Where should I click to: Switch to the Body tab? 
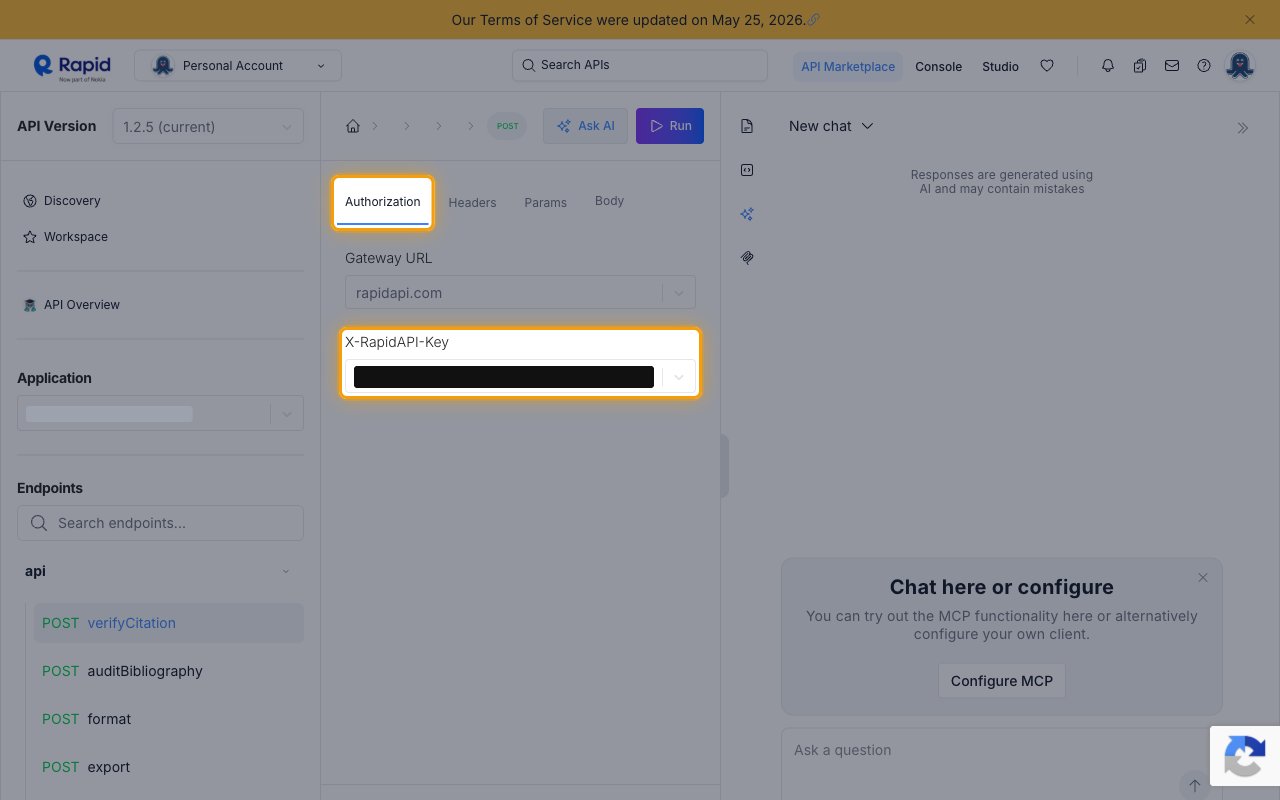tap(609, 201)
